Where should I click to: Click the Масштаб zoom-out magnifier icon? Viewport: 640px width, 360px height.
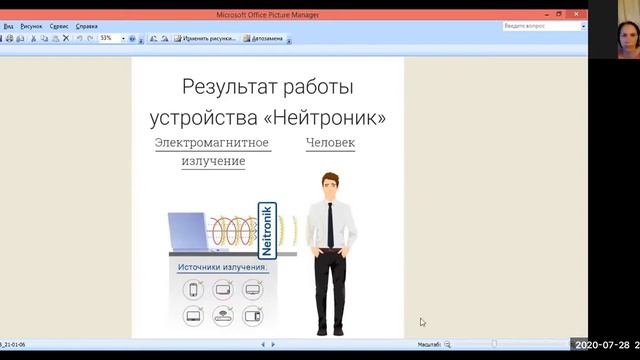click(447, 344)
